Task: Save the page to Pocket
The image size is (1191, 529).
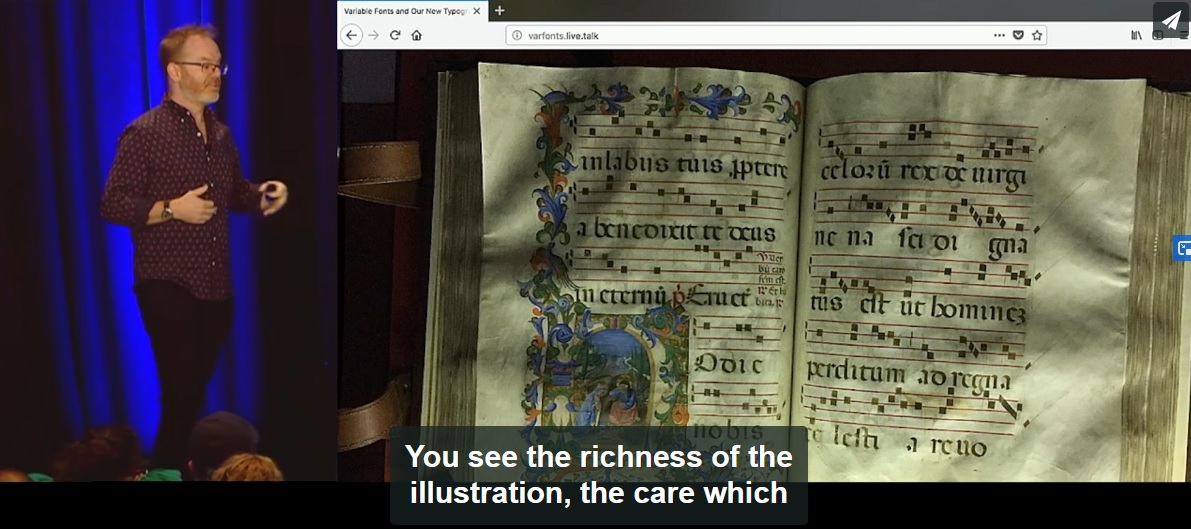Action: 1019,35
